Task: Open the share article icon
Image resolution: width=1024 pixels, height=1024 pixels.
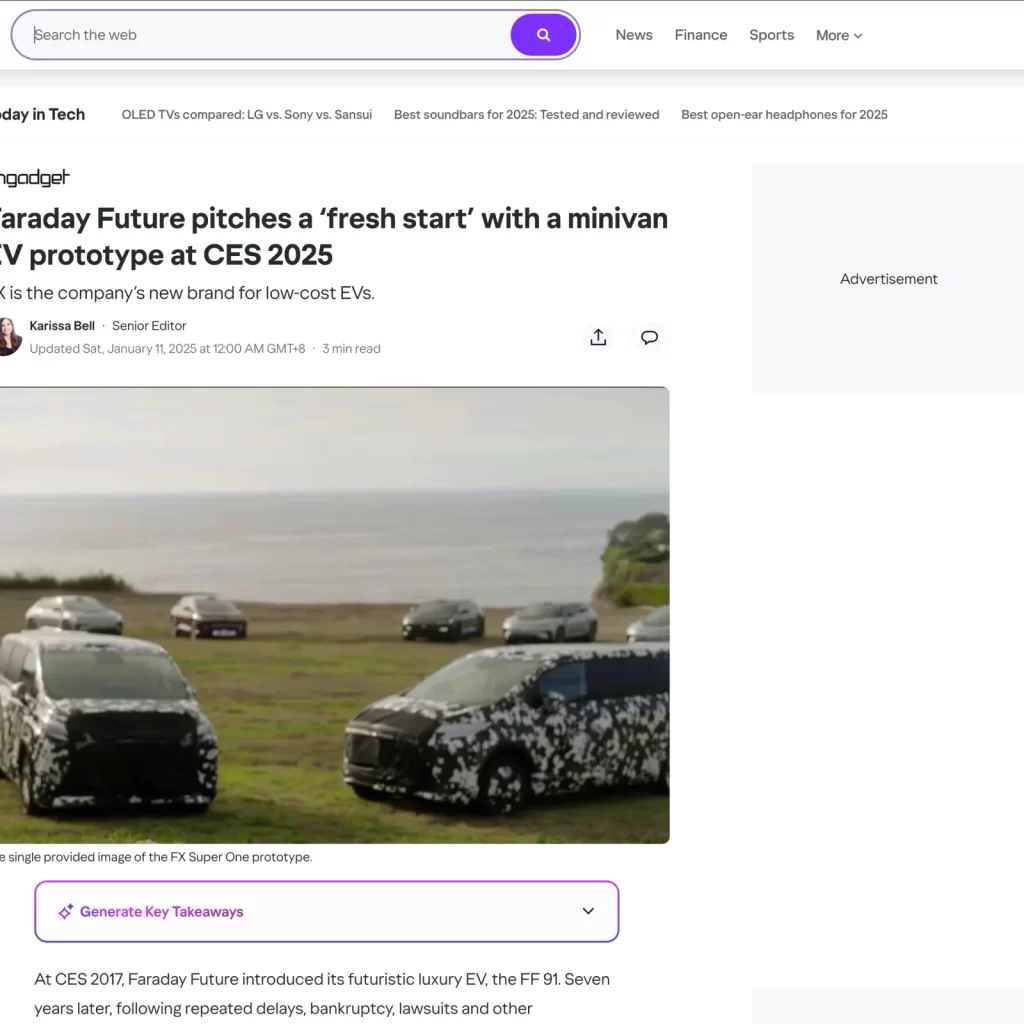Action: click(598, 338)
